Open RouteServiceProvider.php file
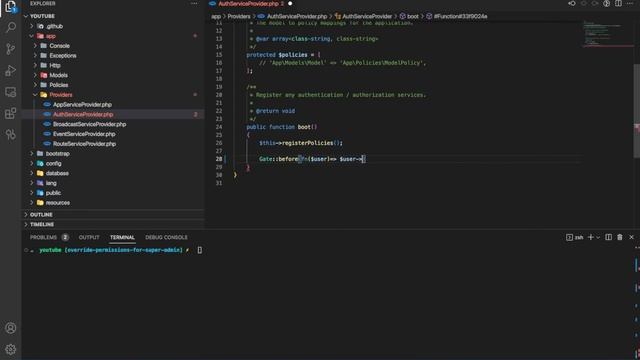The image size is (640, 360). [84, 144]
